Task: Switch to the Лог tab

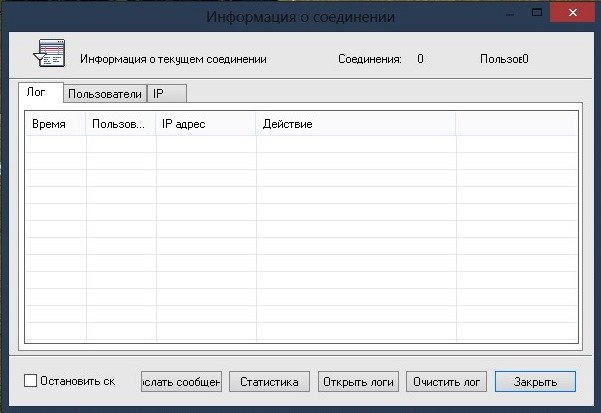Action: click(41, 93)
